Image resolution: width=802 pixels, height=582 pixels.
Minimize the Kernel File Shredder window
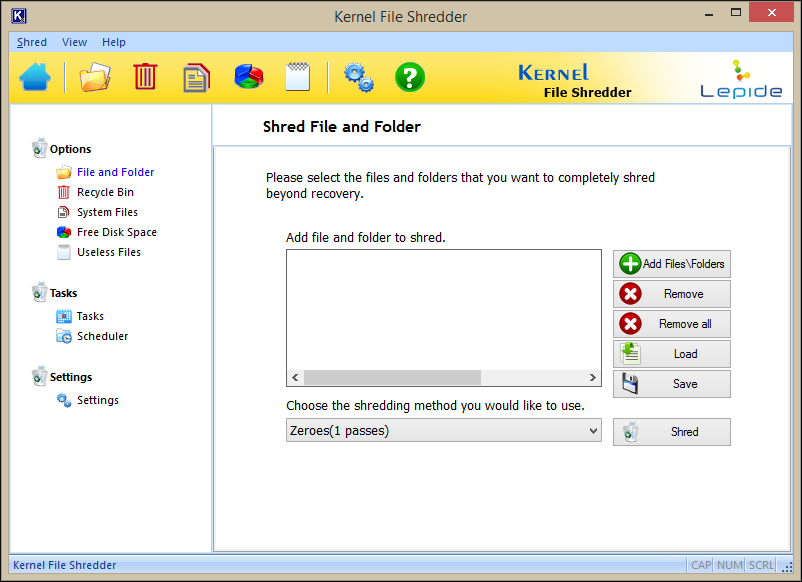(709, 14)
